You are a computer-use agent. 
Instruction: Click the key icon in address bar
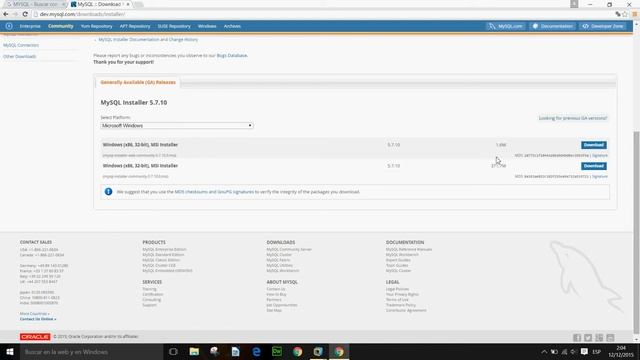tap(618, 14)
